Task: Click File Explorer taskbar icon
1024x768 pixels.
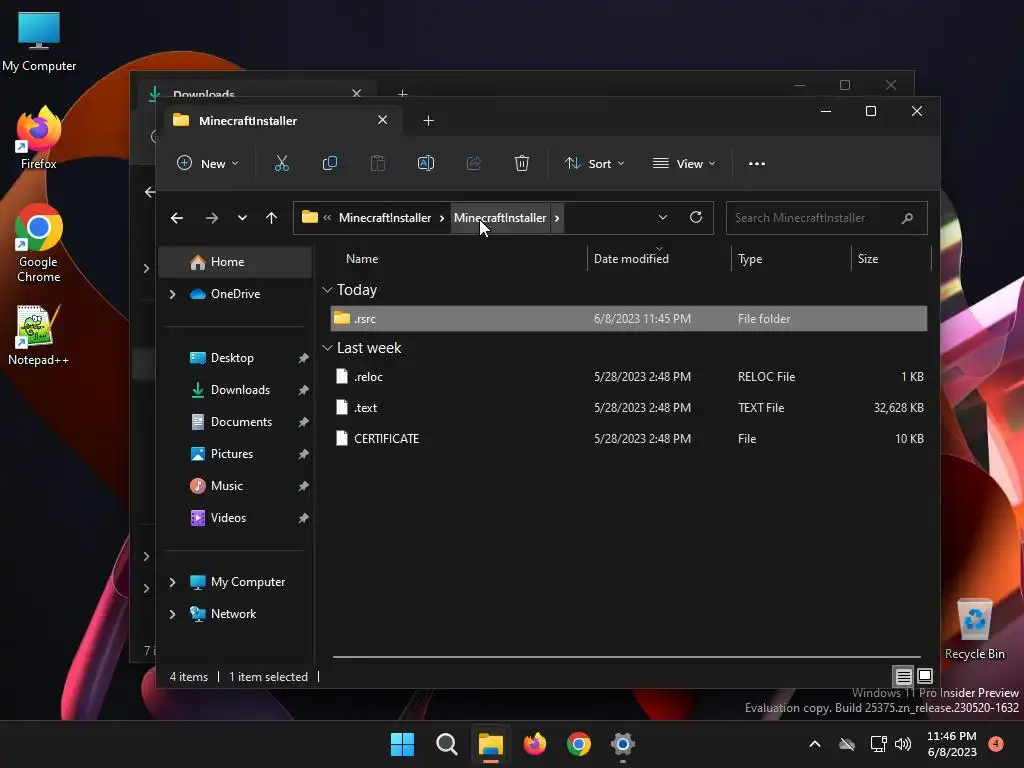Action: (490, 744)
